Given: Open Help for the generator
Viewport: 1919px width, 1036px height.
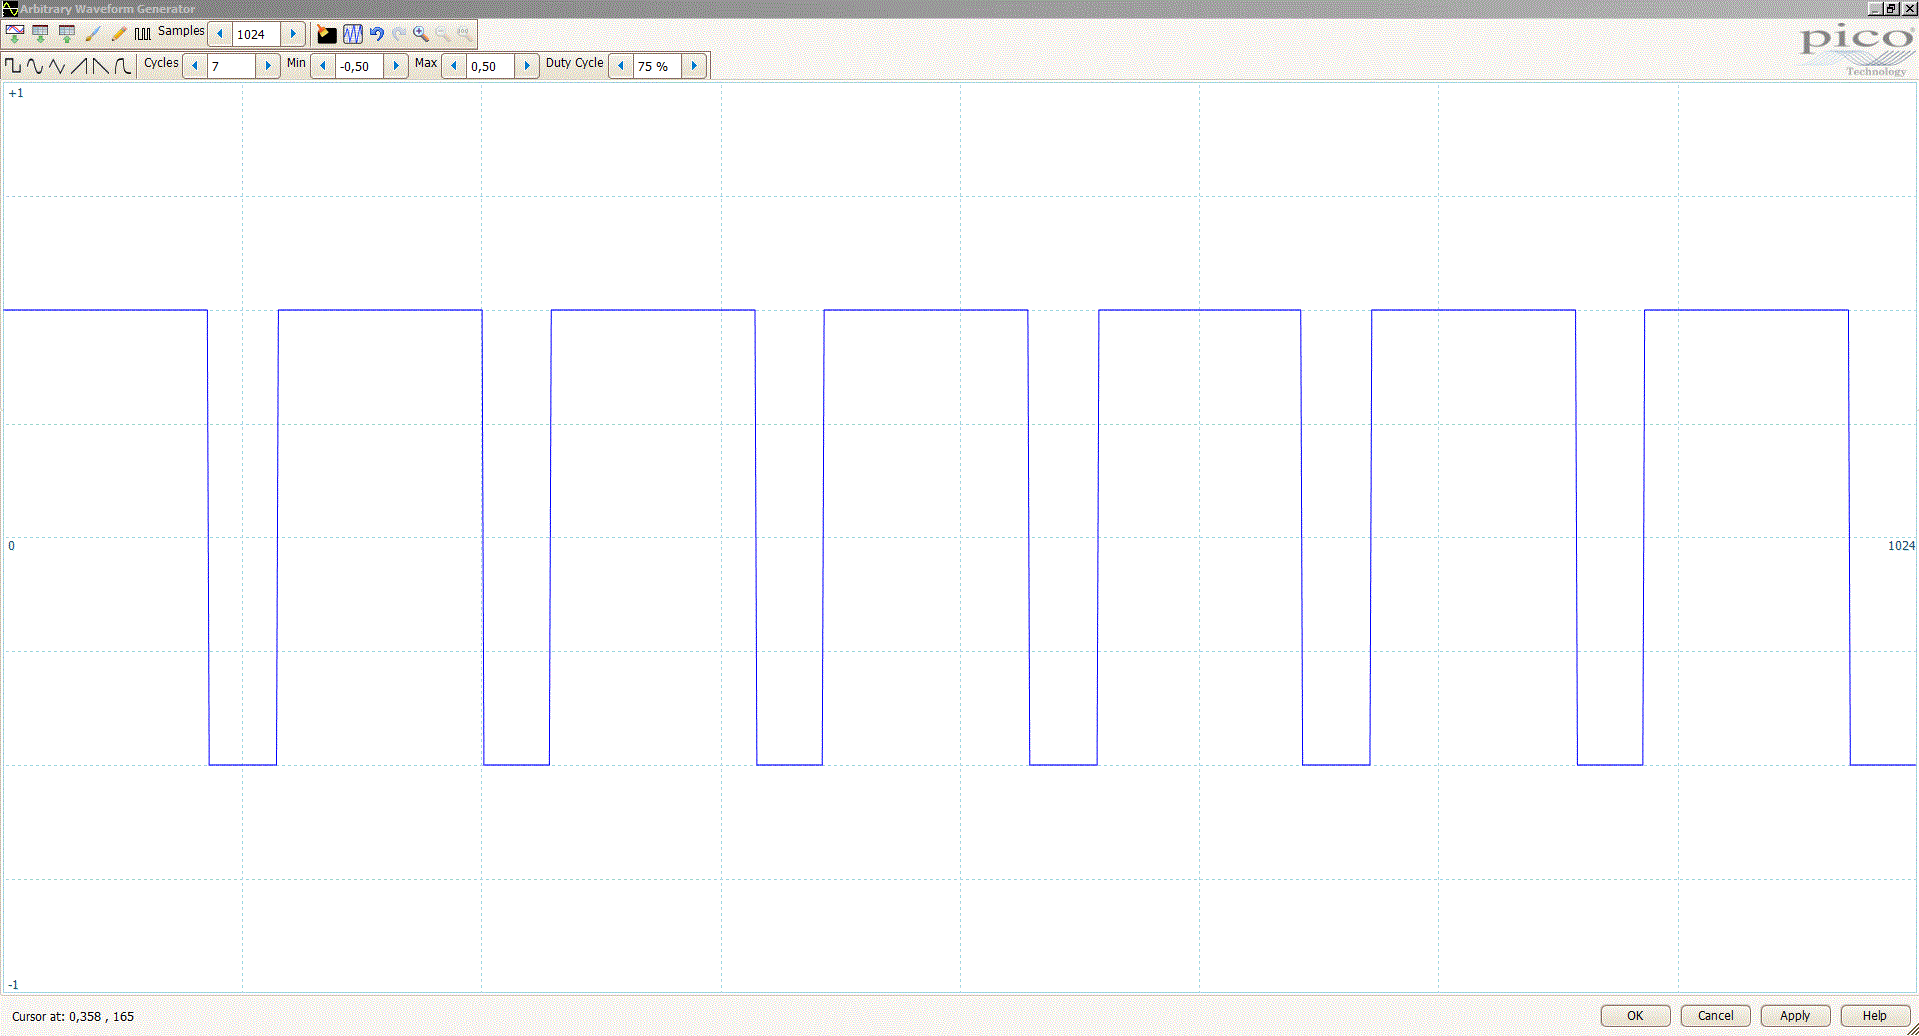Looking at the screenshot, I should 1875,1015.
